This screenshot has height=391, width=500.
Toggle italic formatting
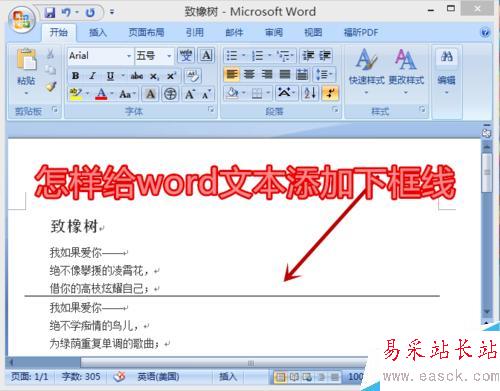click(x=92, y=76)
